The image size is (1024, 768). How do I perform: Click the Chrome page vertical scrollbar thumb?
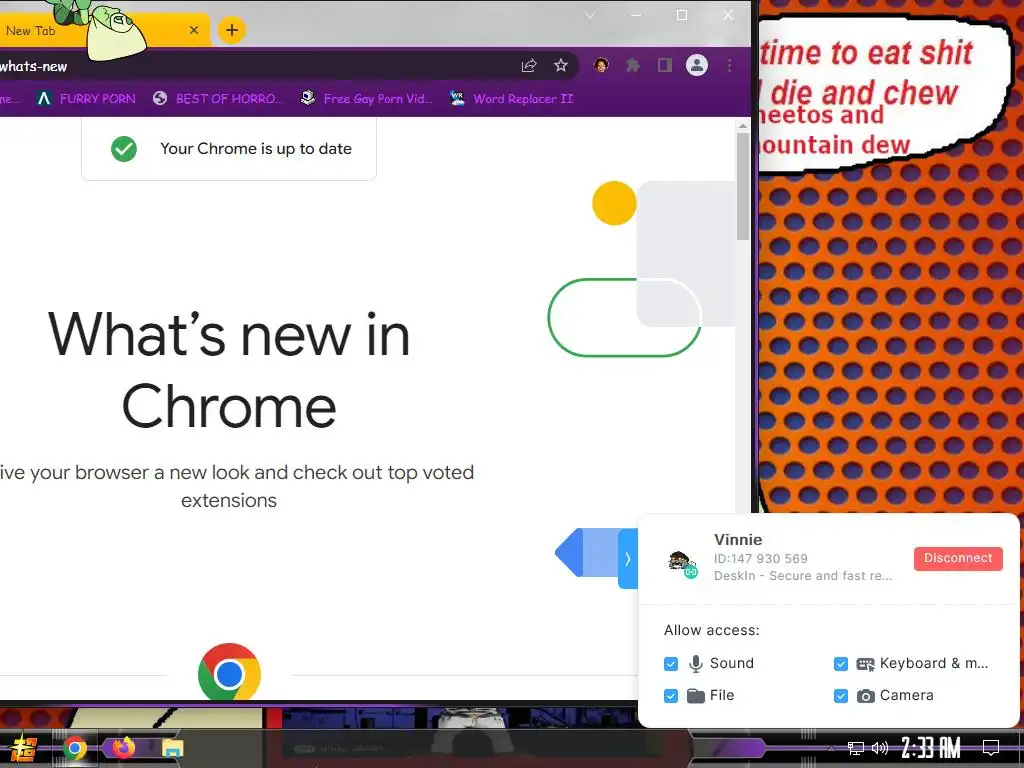pos(743,187)
